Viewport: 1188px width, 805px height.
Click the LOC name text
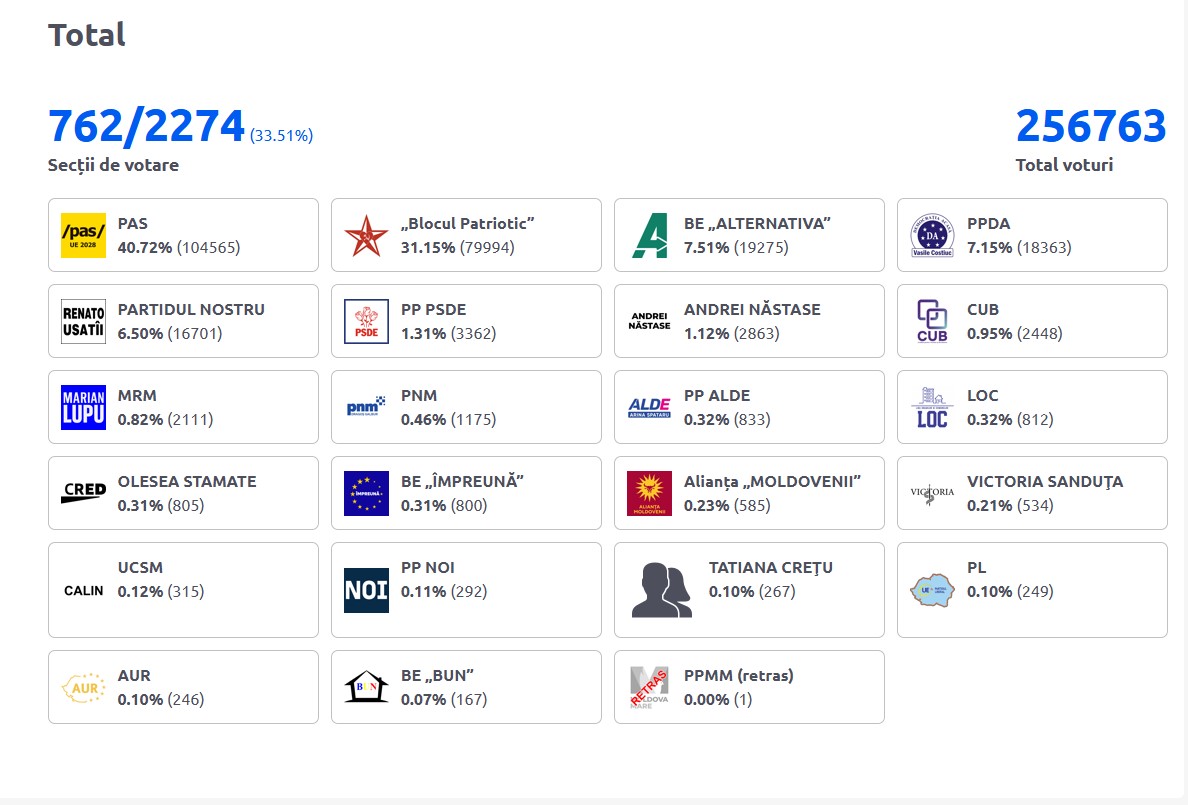[x=983, y=396]
